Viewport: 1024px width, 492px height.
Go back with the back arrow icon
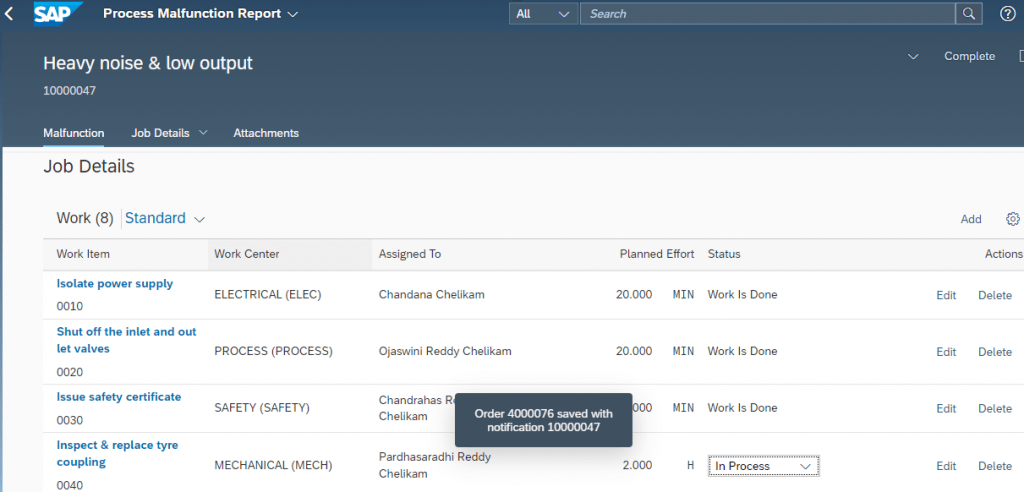[9, 14]
